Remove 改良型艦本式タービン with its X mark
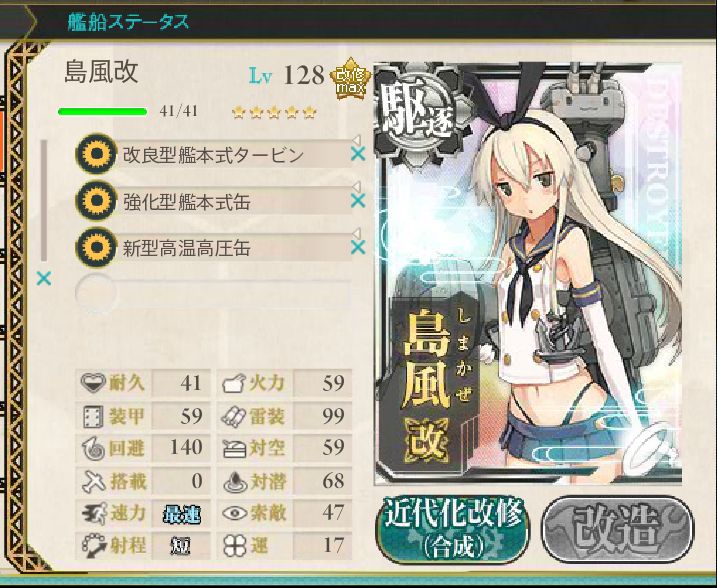Viewport: 717px width, 588px height. [358, 154]
